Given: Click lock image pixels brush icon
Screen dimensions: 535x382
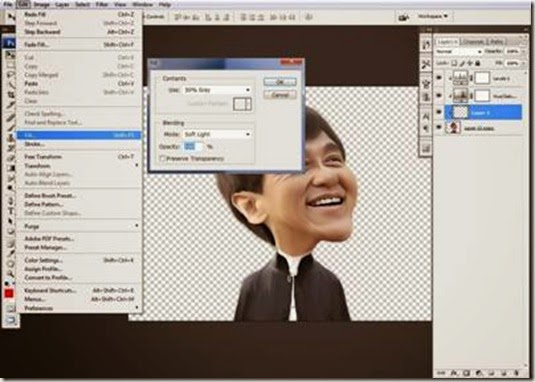Looking at the screenshot, I should click(x=462, y=63).
